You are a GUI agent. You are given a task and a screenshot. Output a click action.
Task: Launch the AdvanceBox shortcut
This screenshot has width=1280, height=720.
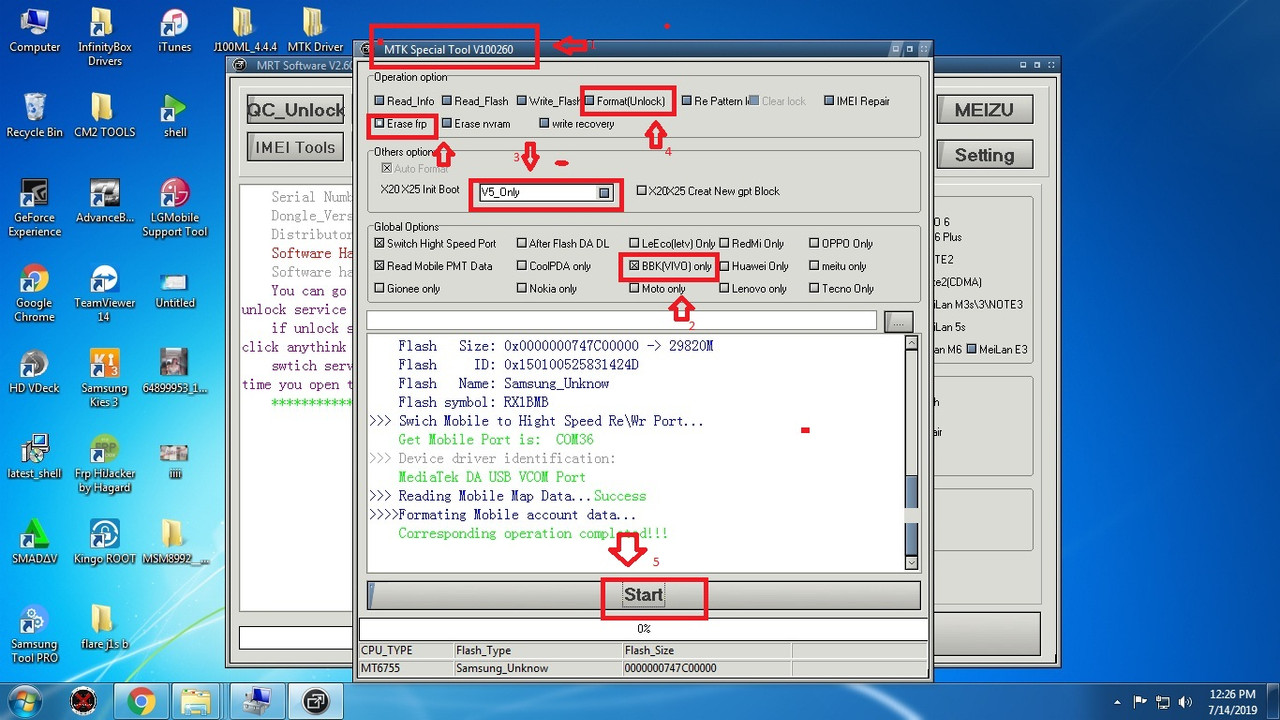[x=105, y=200]
